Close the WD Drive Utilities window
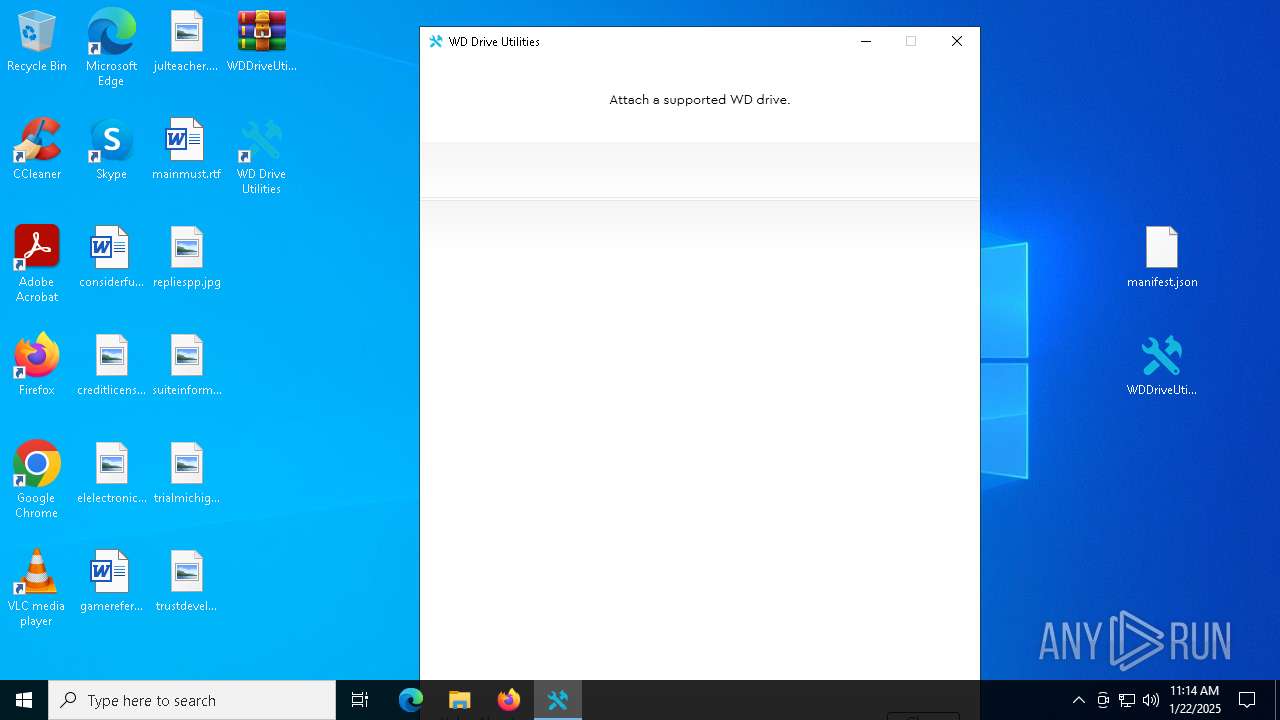Image resolution: width=1280 pixels, height=720 pixels. tap(957, 42)
